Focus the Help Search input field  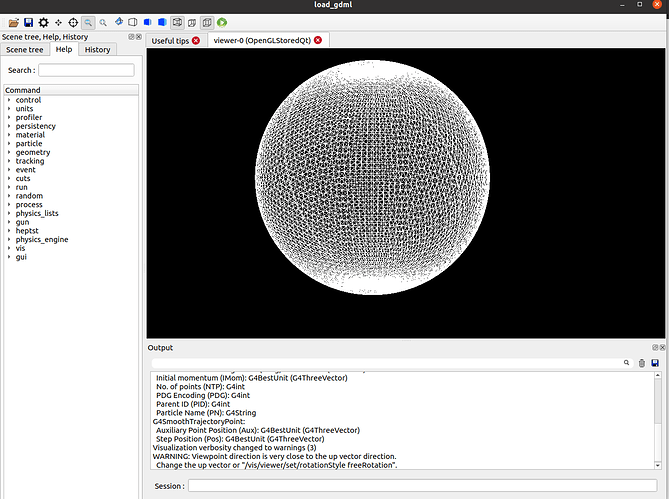click(87, 70)
